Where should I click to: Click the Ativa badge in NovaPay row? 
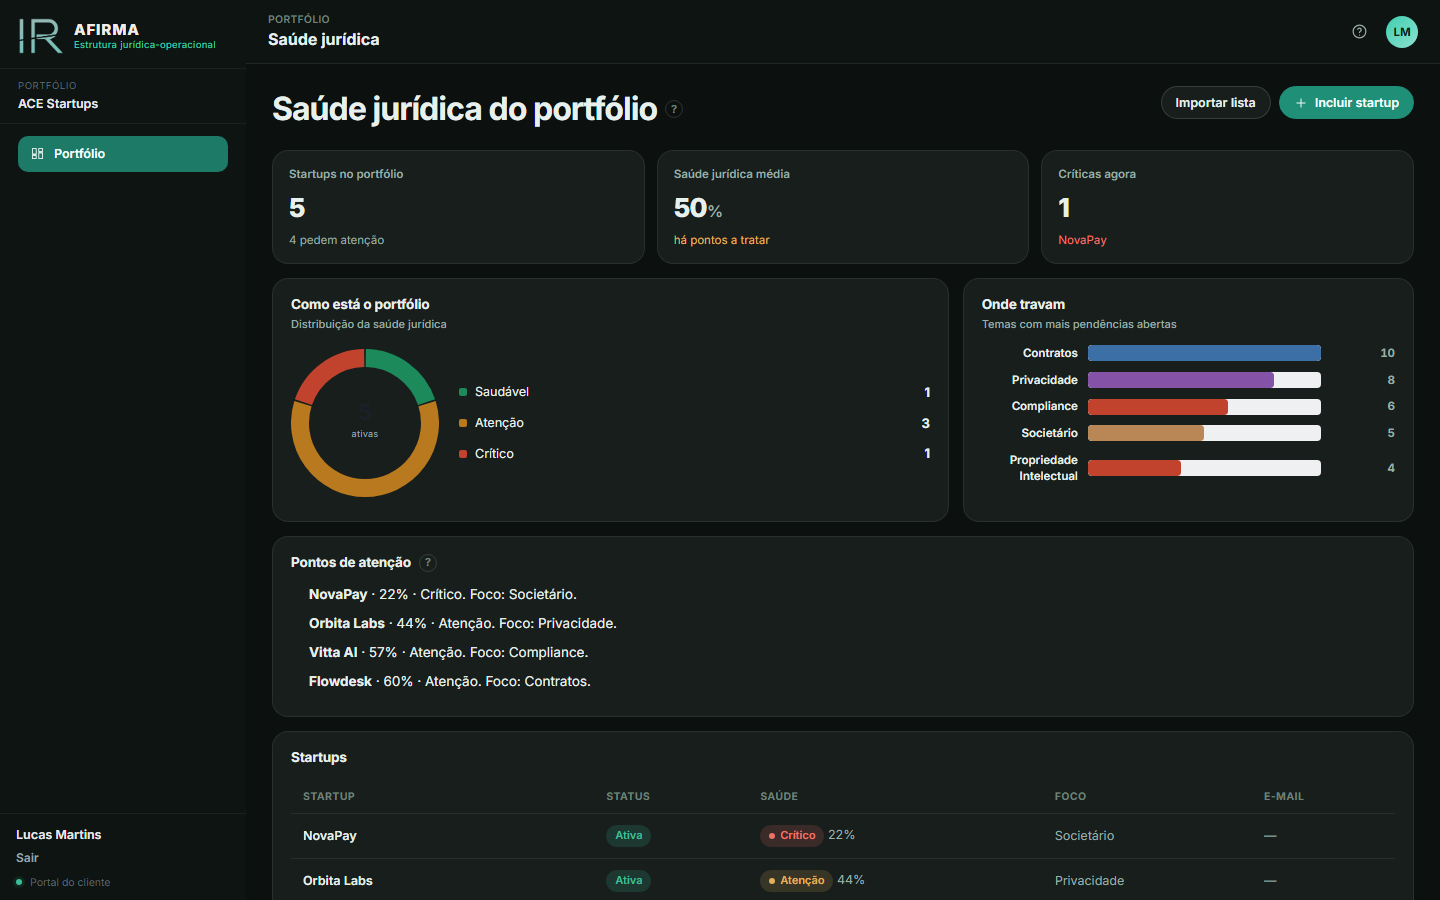(x=629, y=836)
